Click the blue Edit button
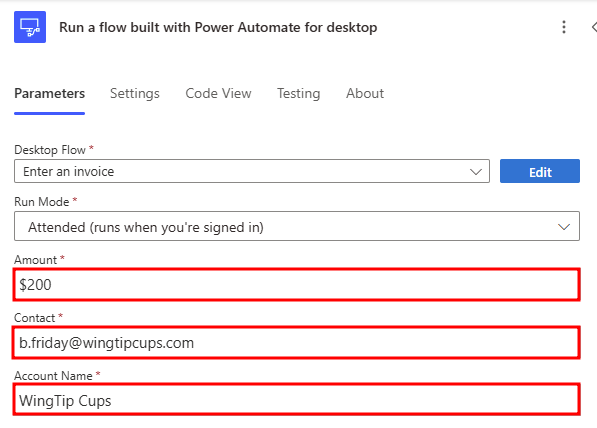The width and height of the screenshot is (597, 428). tap(540, 171)
